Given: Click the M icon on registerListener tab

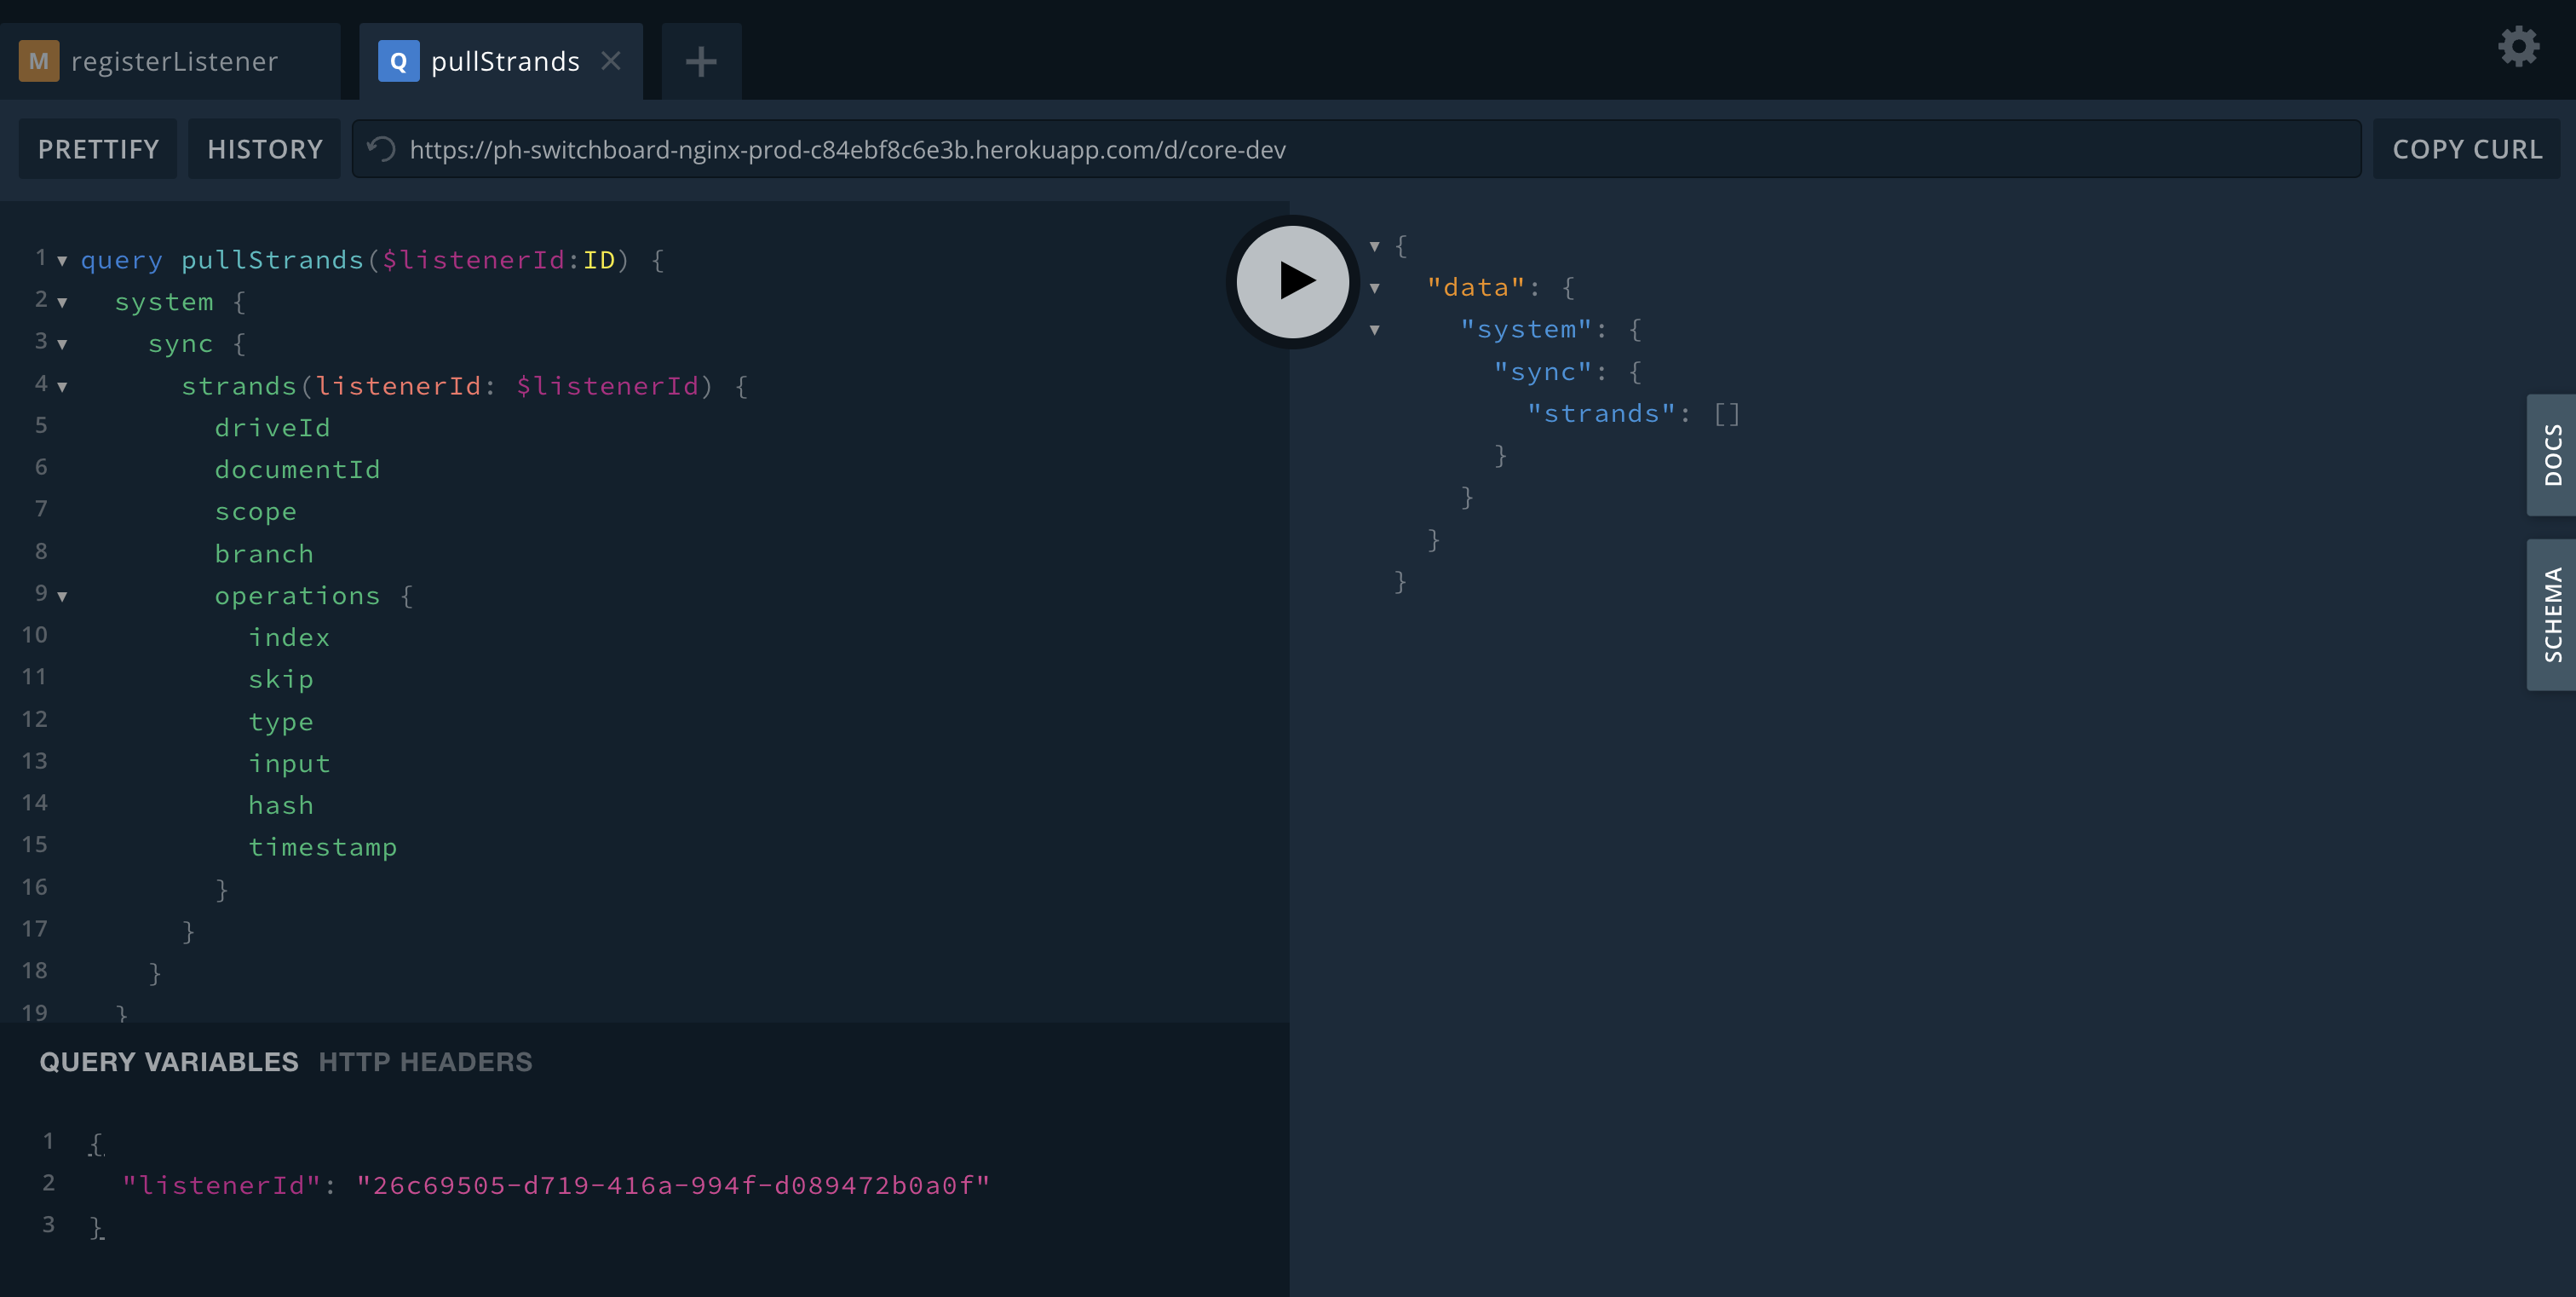Looking at the screenshot, I should 39,62.
